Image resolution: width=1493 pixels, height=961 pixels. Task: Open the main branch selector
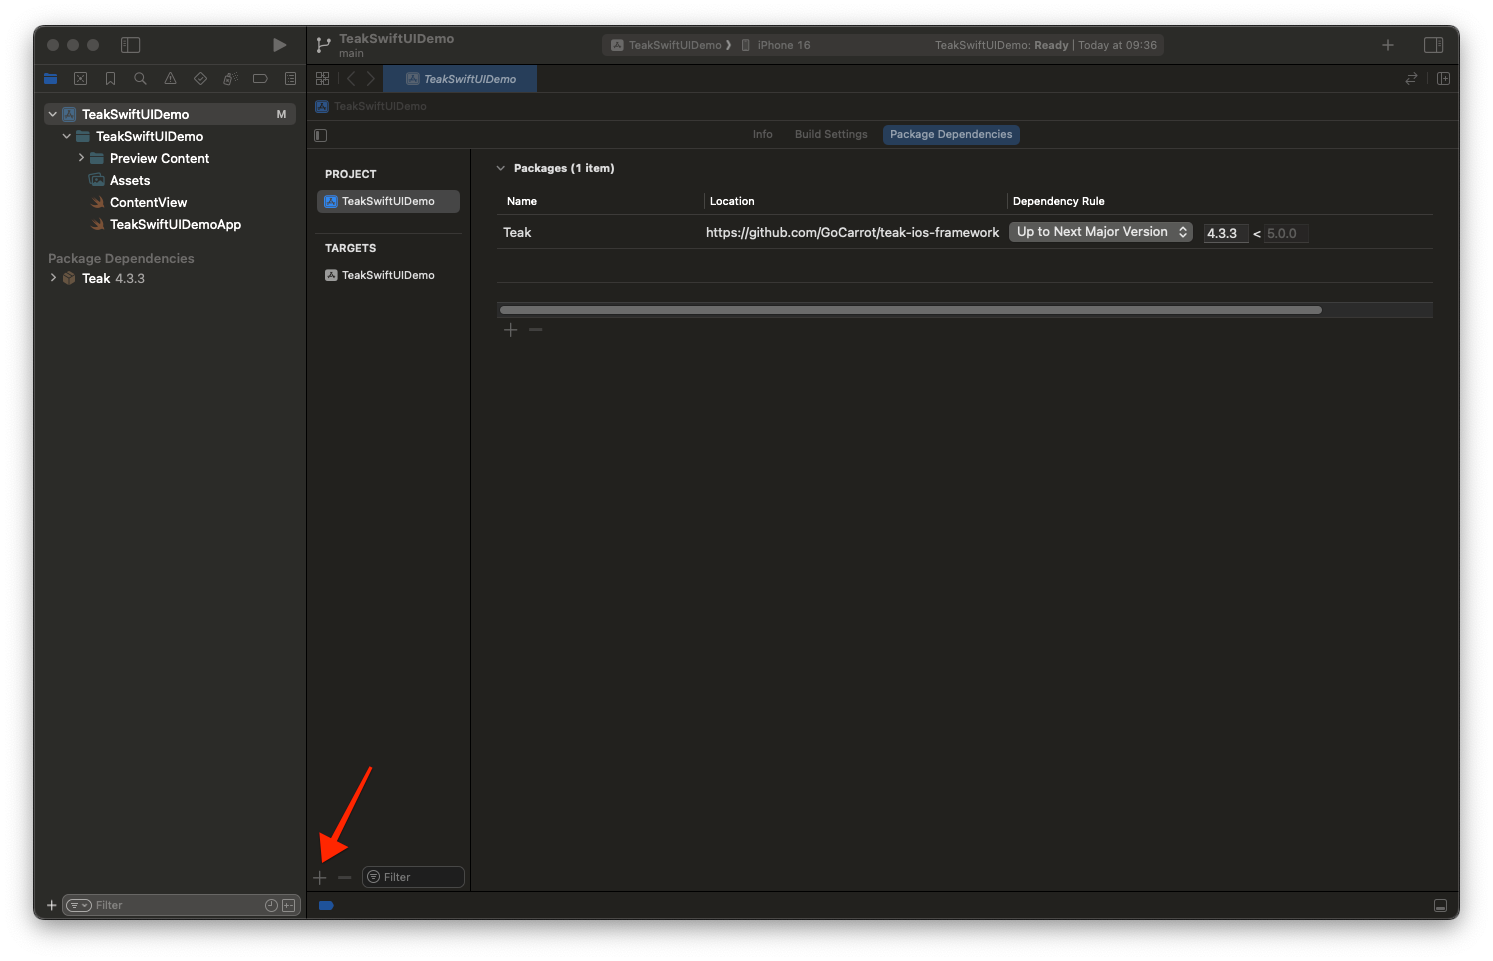point(351,54)
